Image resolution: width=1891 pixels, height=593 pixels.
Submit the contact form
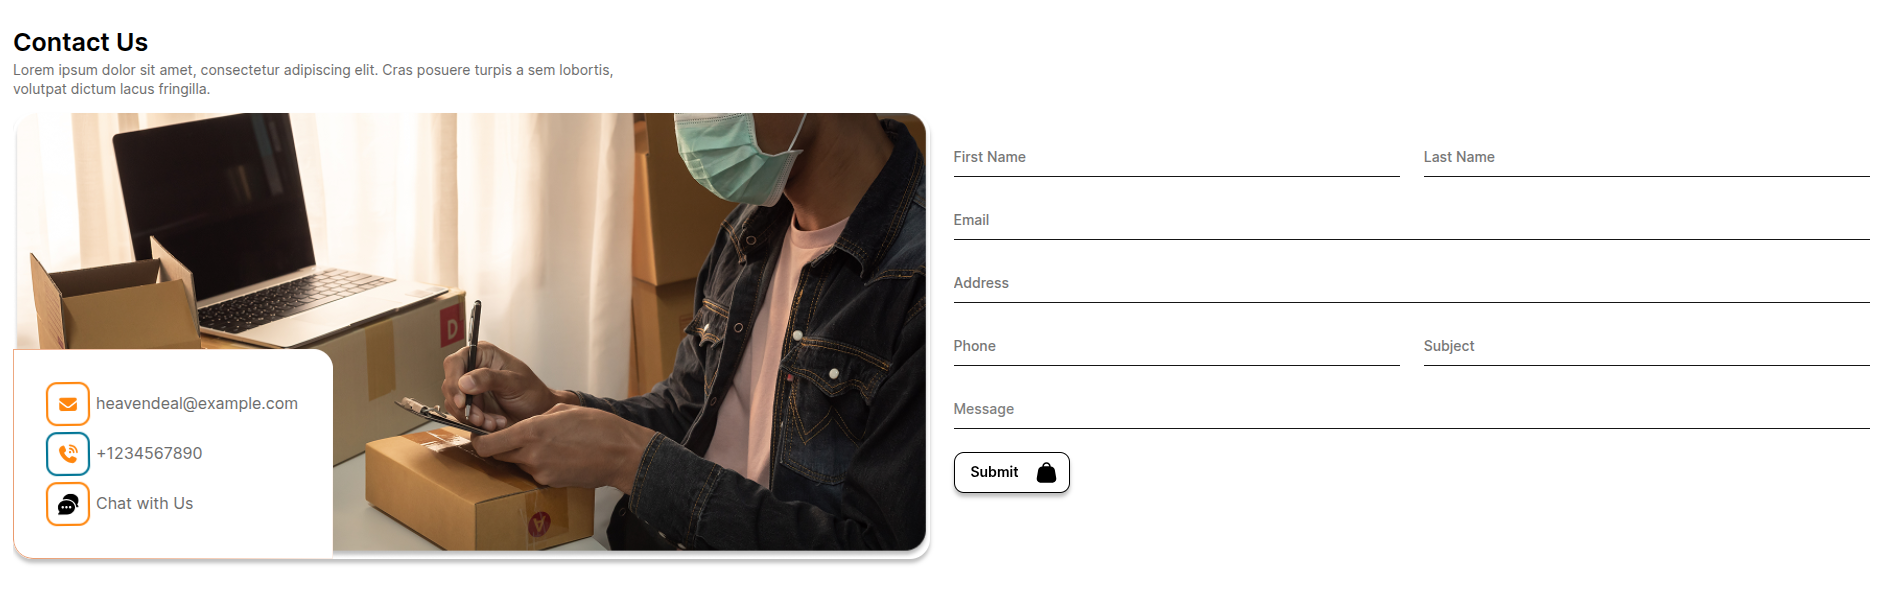(1012, 473)
